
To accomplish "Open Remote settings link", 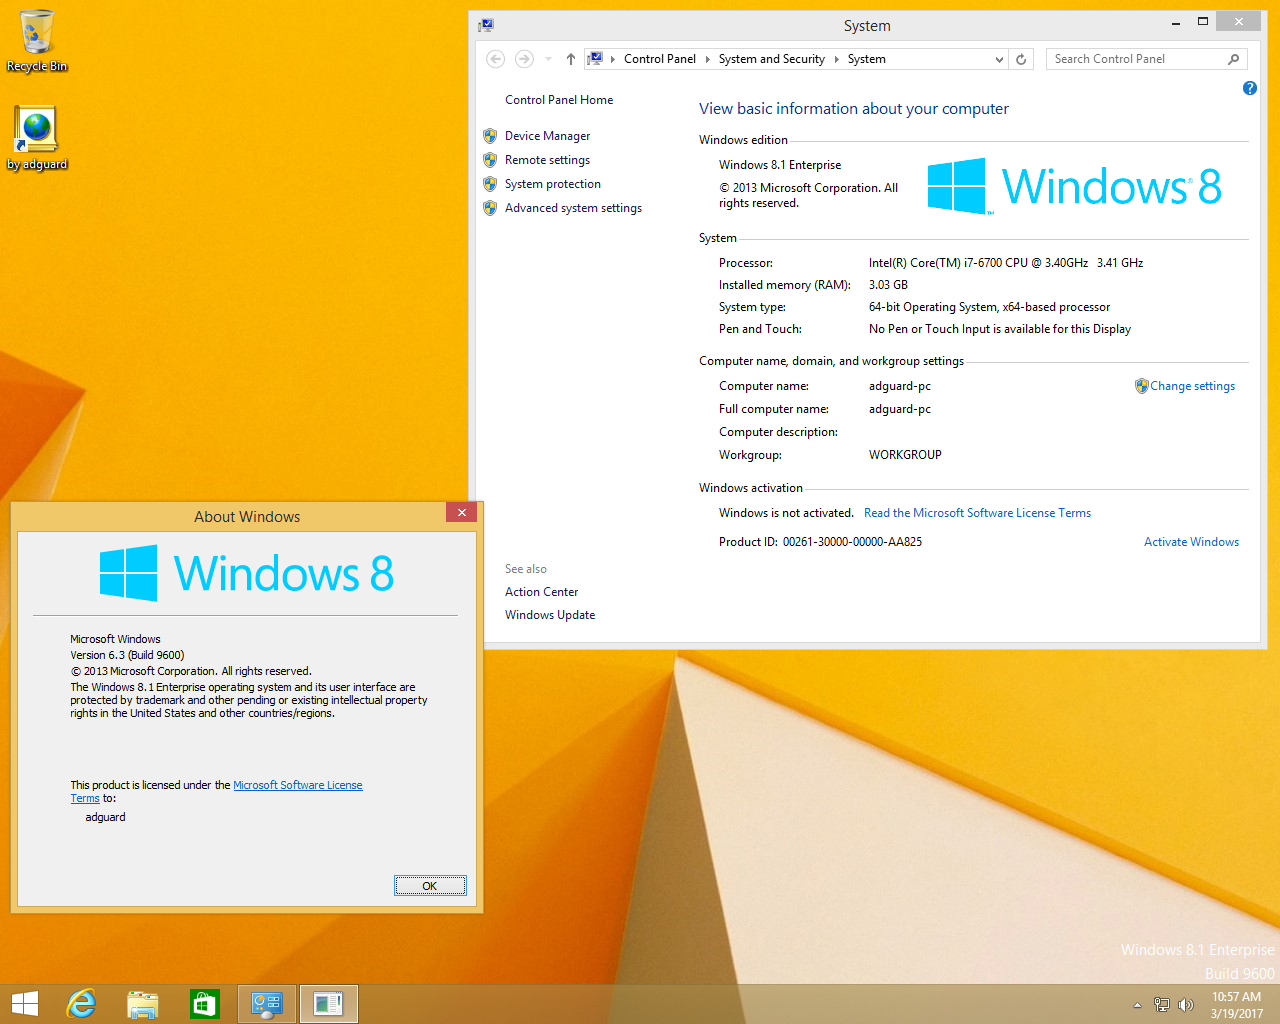I will click(x=547, y=160).
